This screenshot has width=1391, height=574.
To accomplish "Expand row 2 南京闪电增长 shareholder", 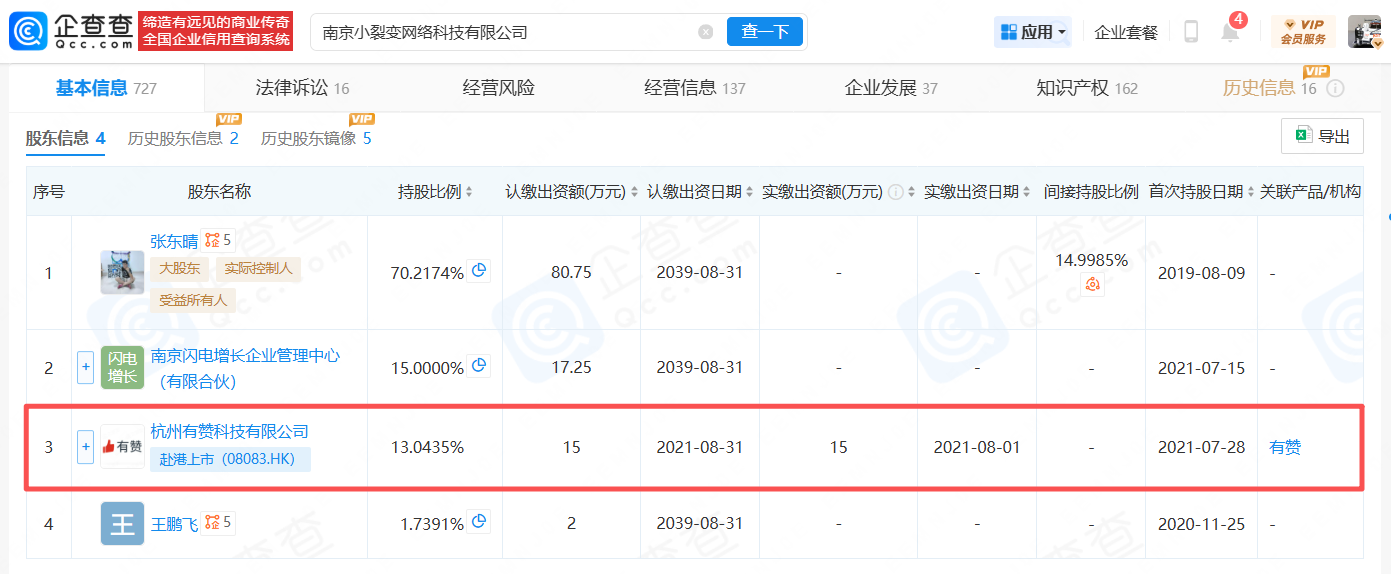I will 85,368.
